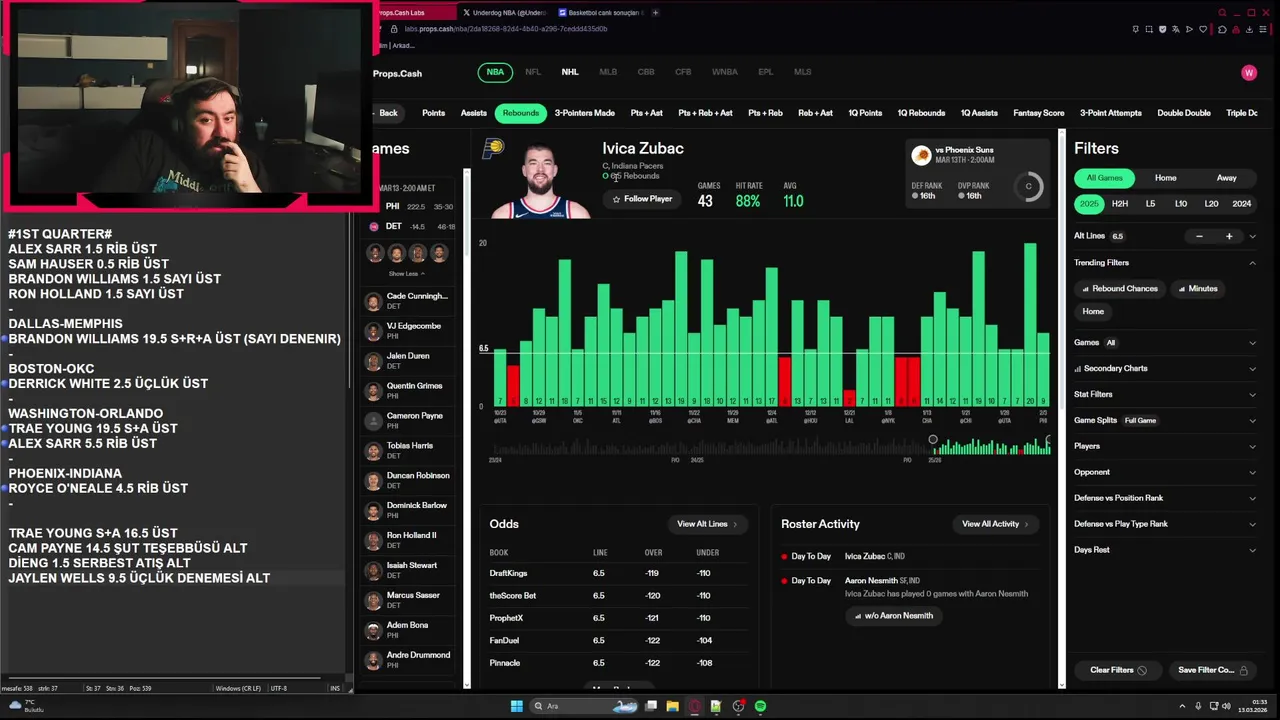Image resolution: width=1280 pixels, height=720 pixels.
Task: Select the L20 games filter
Action: point(1211,204)
